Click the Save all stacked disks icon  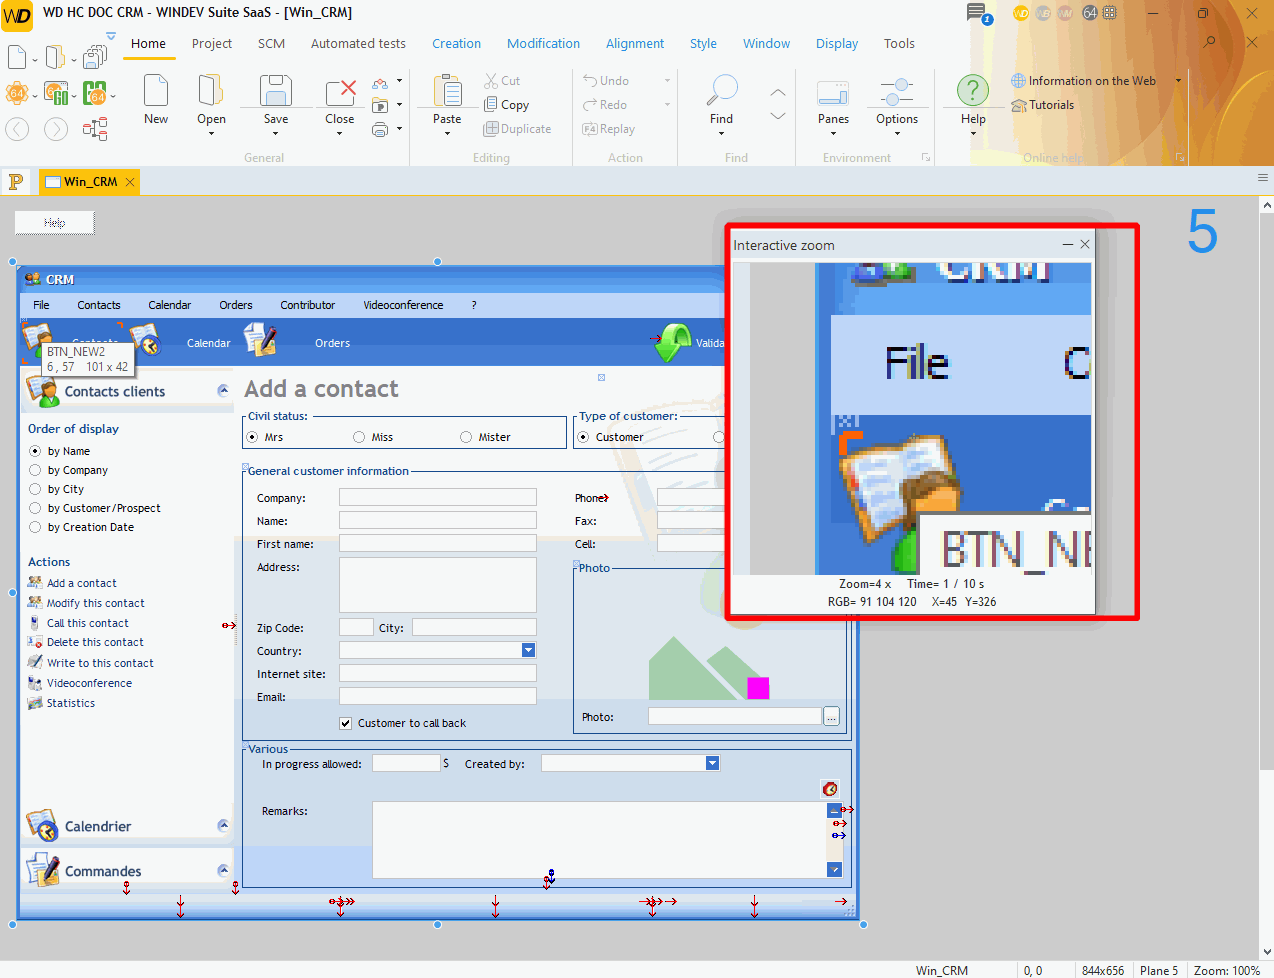coord(95,57)
